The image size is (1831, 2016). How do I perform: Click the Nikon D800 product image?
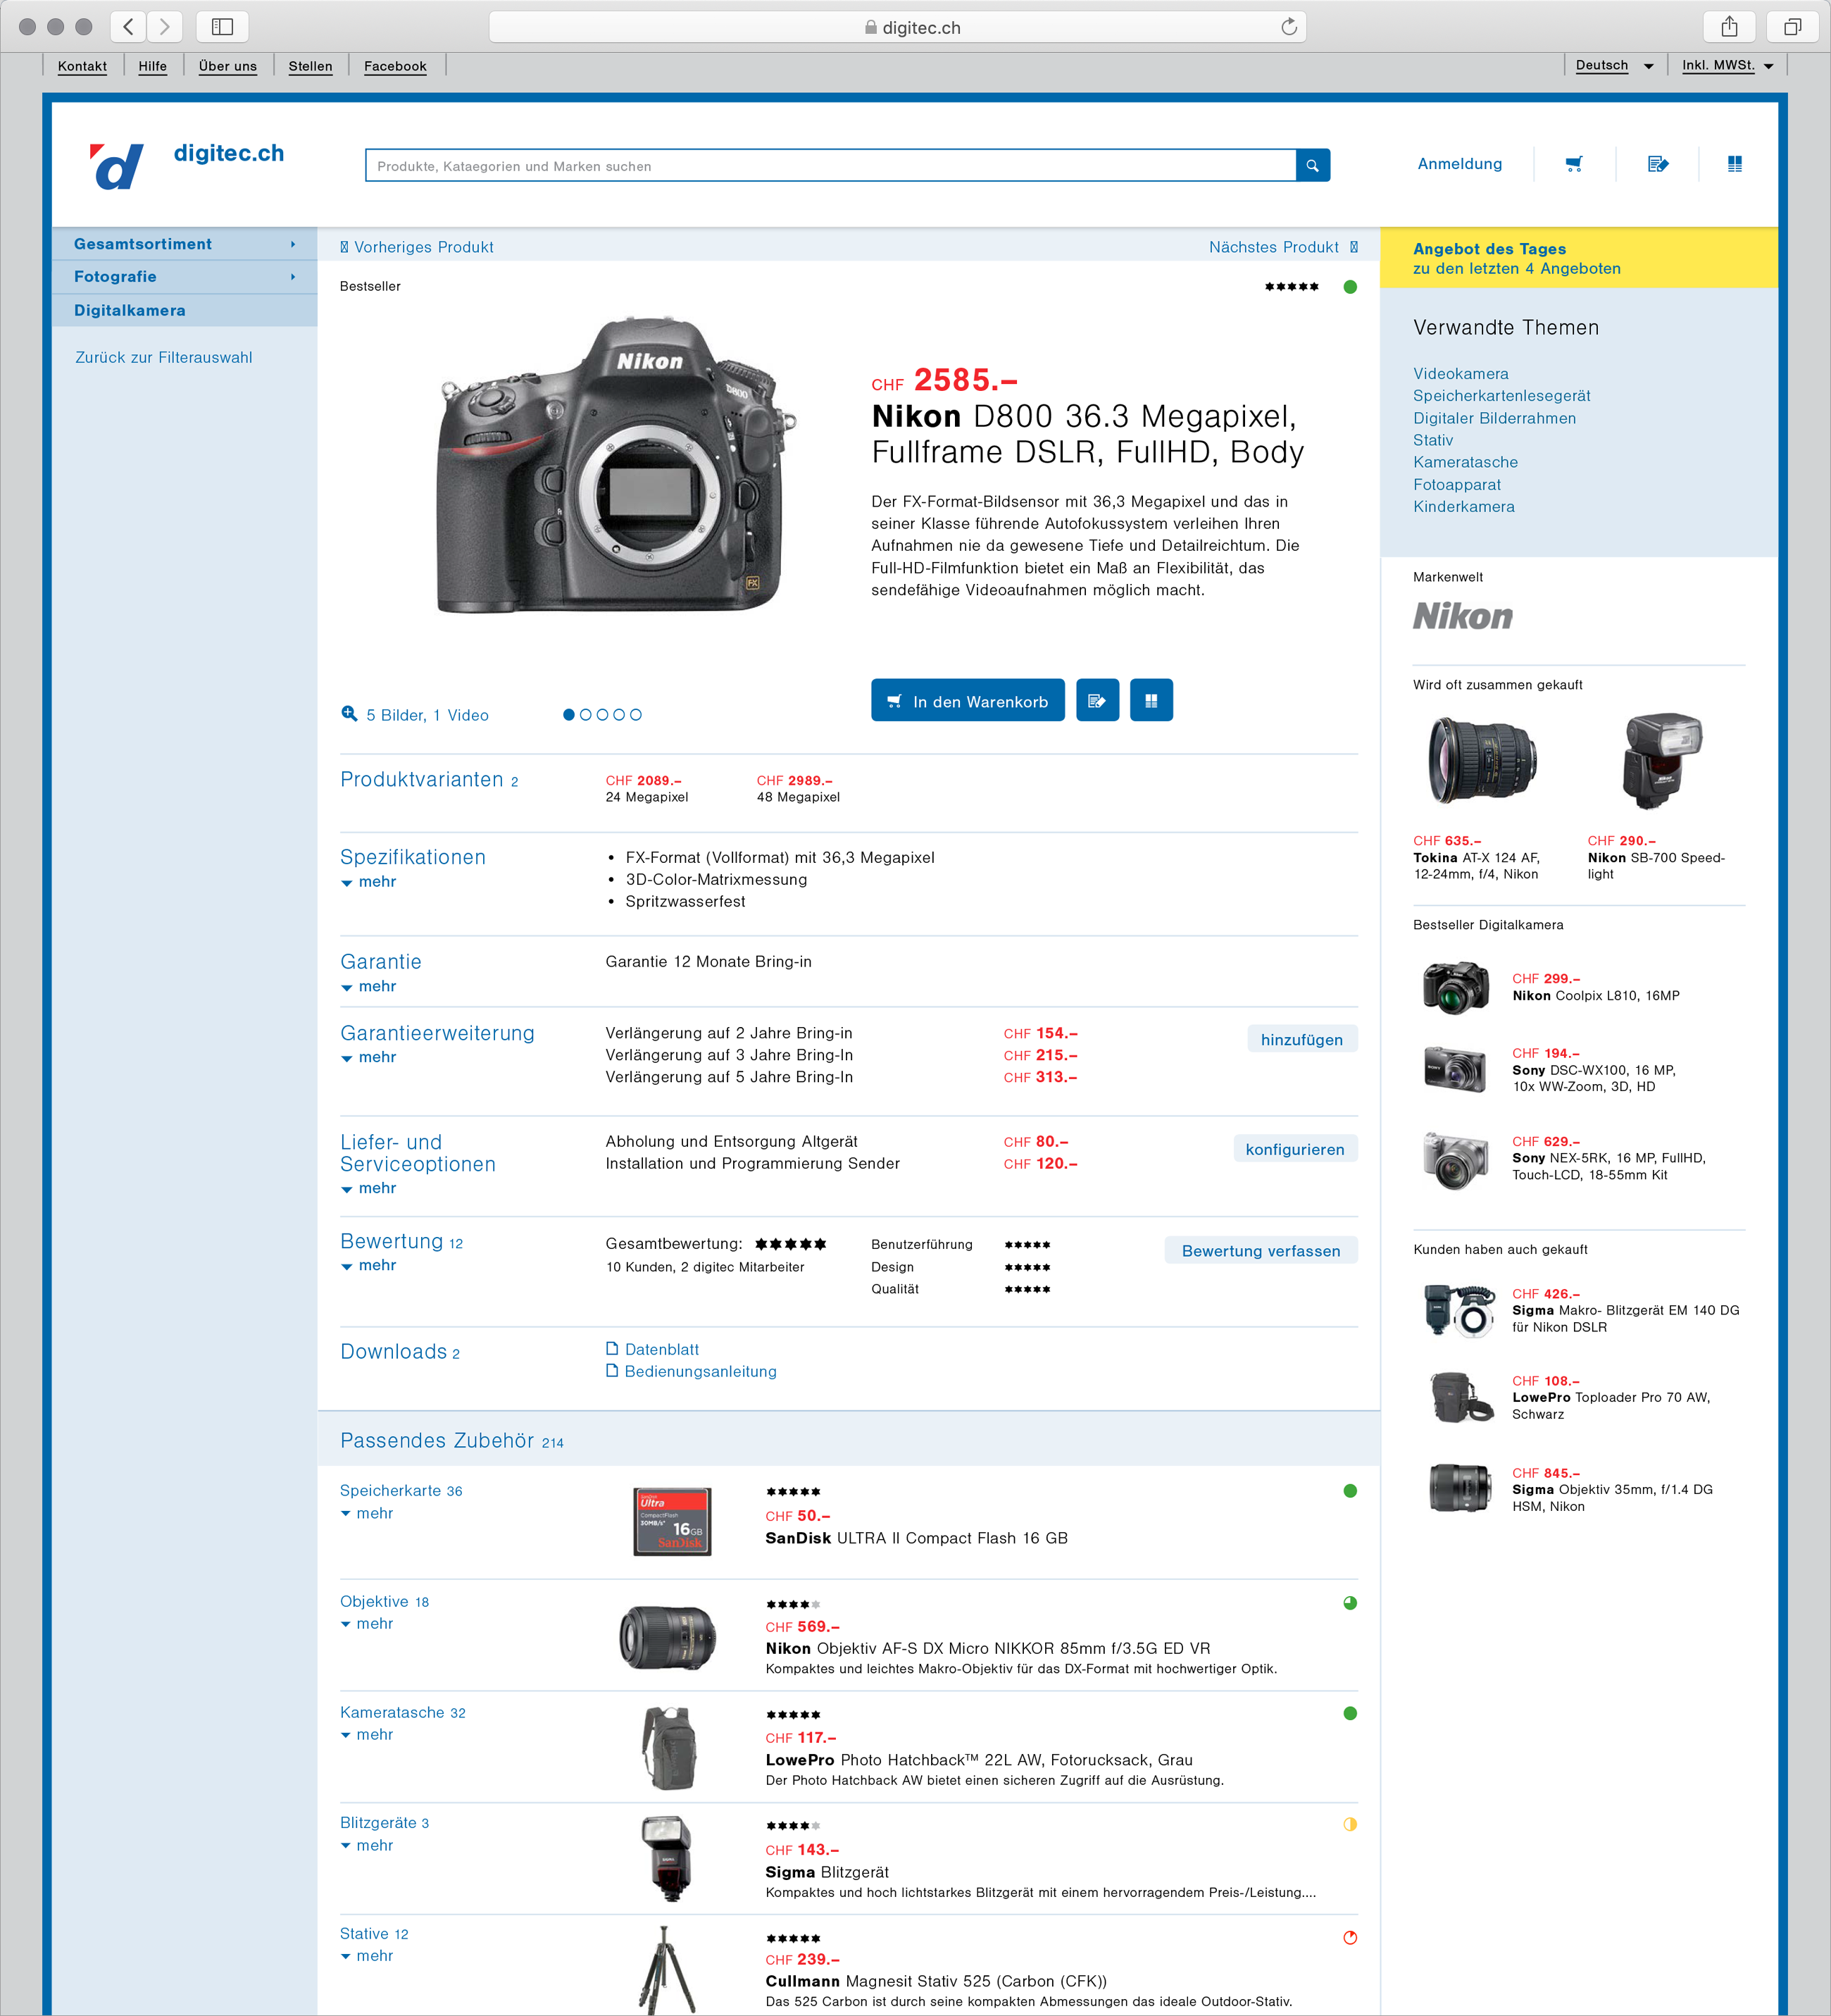616,465
